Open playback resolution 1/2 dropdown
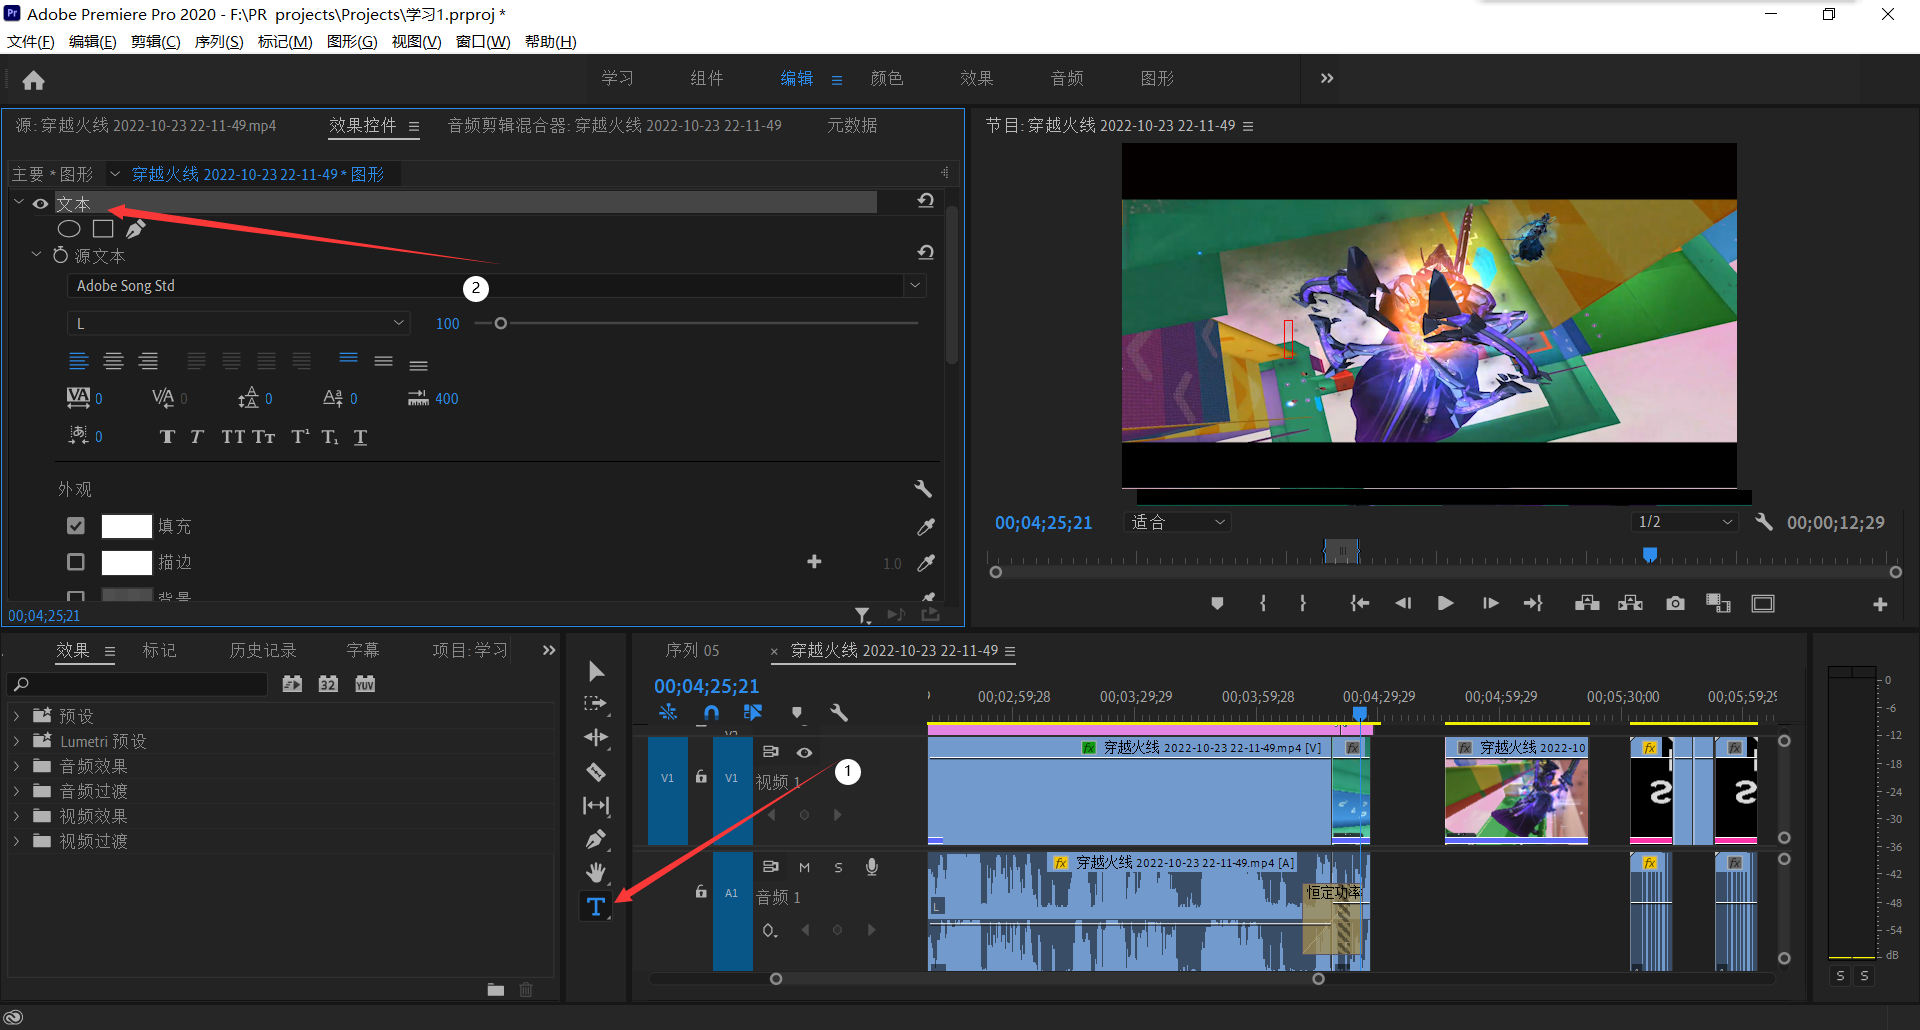The height and width of the screenshot is (1030, 1920). click(x=1685, y=522)
